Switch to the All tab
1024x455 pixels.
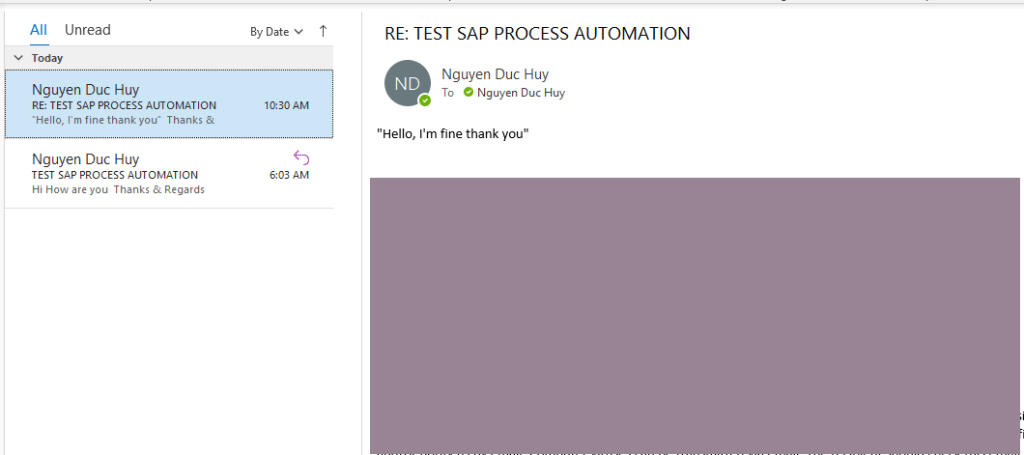(38, 30)
